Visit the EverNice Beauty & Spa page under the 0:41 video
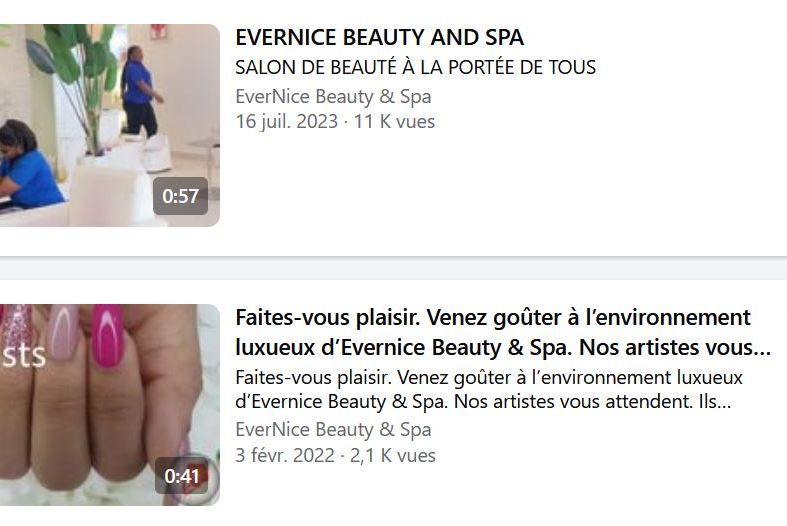 (333, 430)
